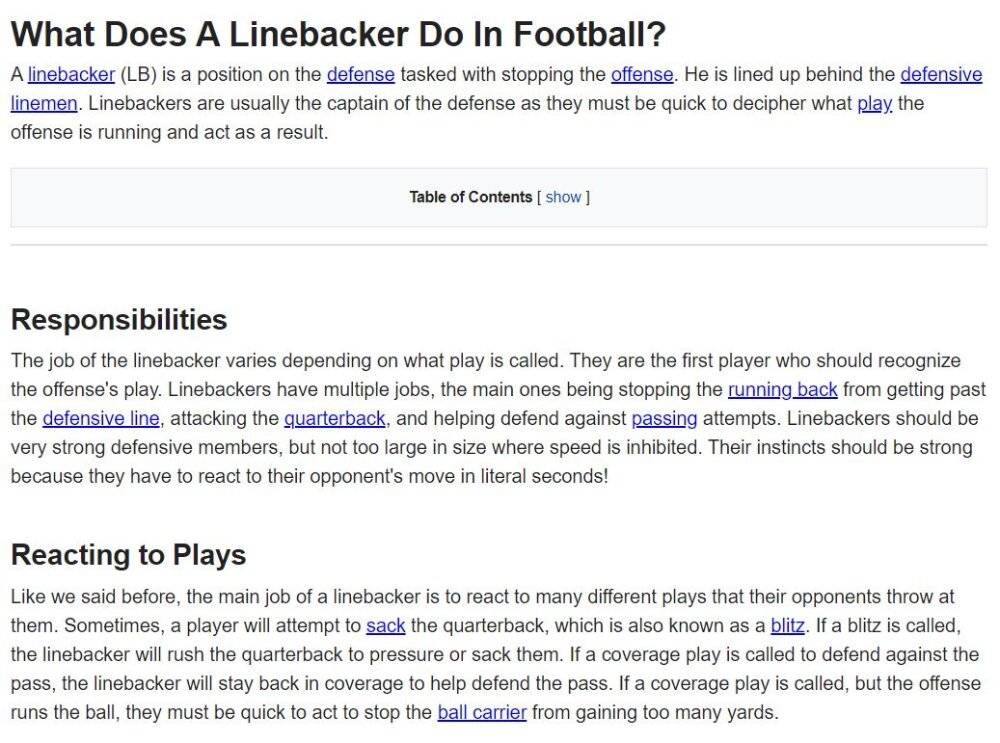Screen dimensions: 1000x743
Task: Open the 'quarterback' hyperlink
Action: coord(334,418)
